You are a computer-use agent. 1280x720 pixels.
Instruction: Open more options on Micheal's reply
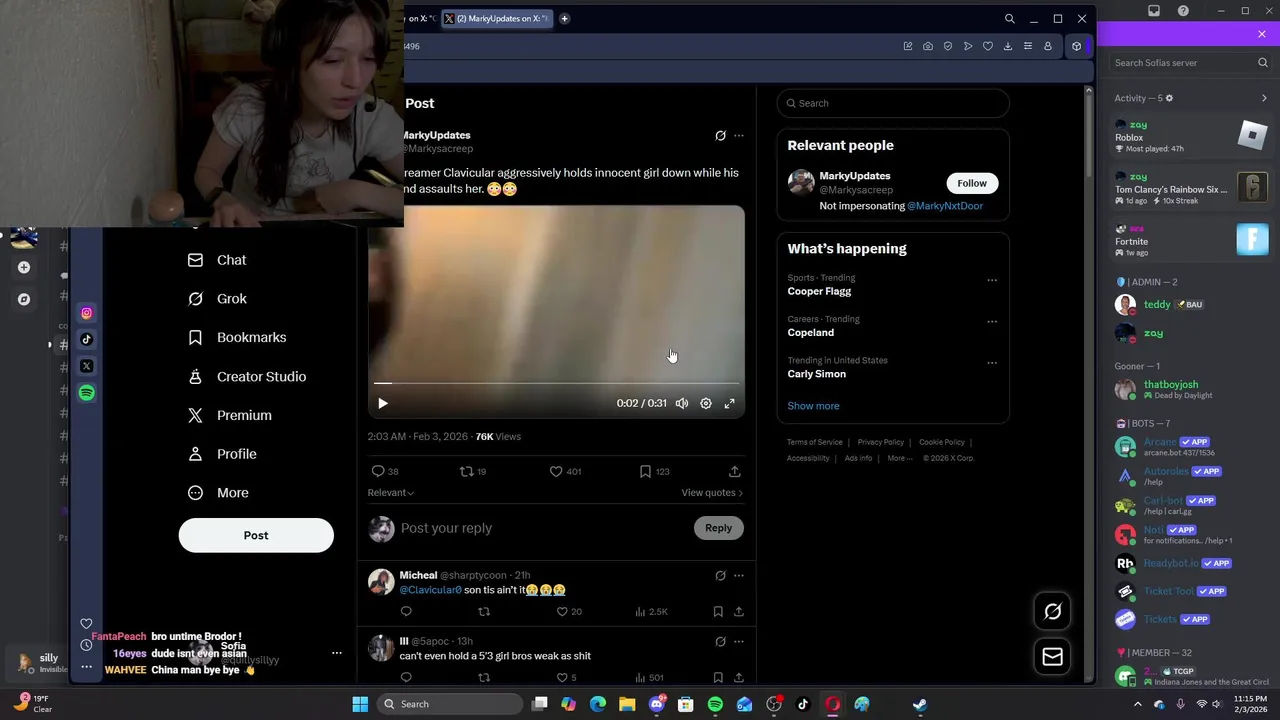pos(739,575)
